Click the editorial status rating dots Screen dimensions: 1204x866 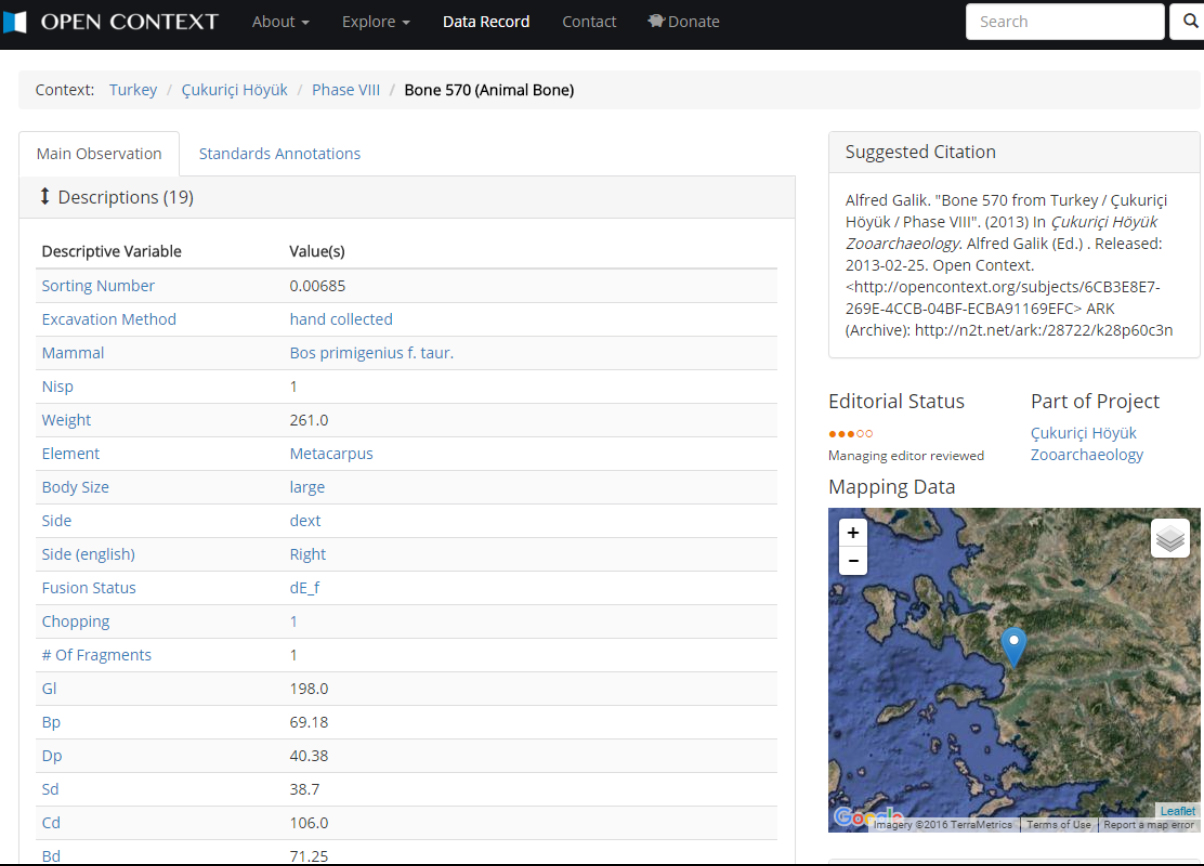pyautogui.click(x=850, y=434)
